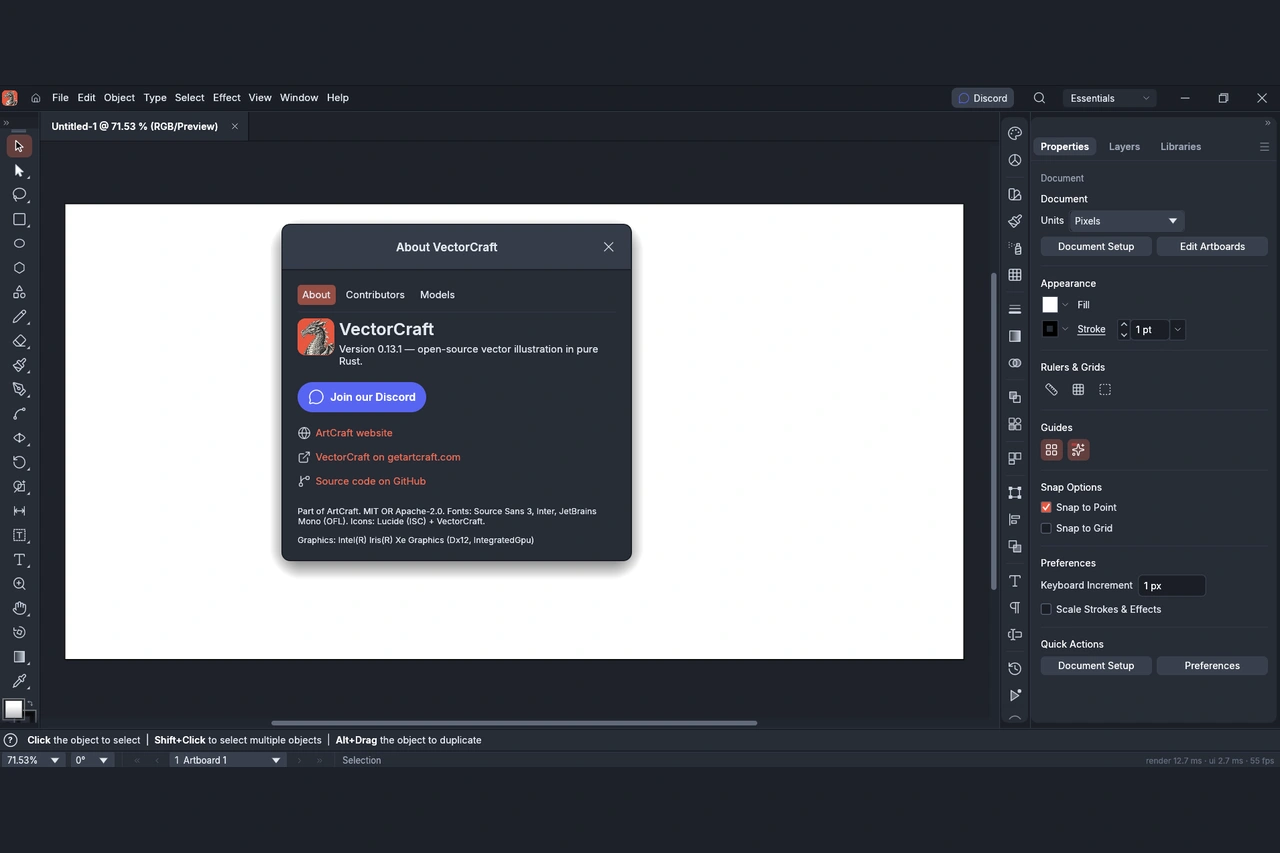Open the Source code on GitHub link
The image size is (1280, 853).
point(371,481)
